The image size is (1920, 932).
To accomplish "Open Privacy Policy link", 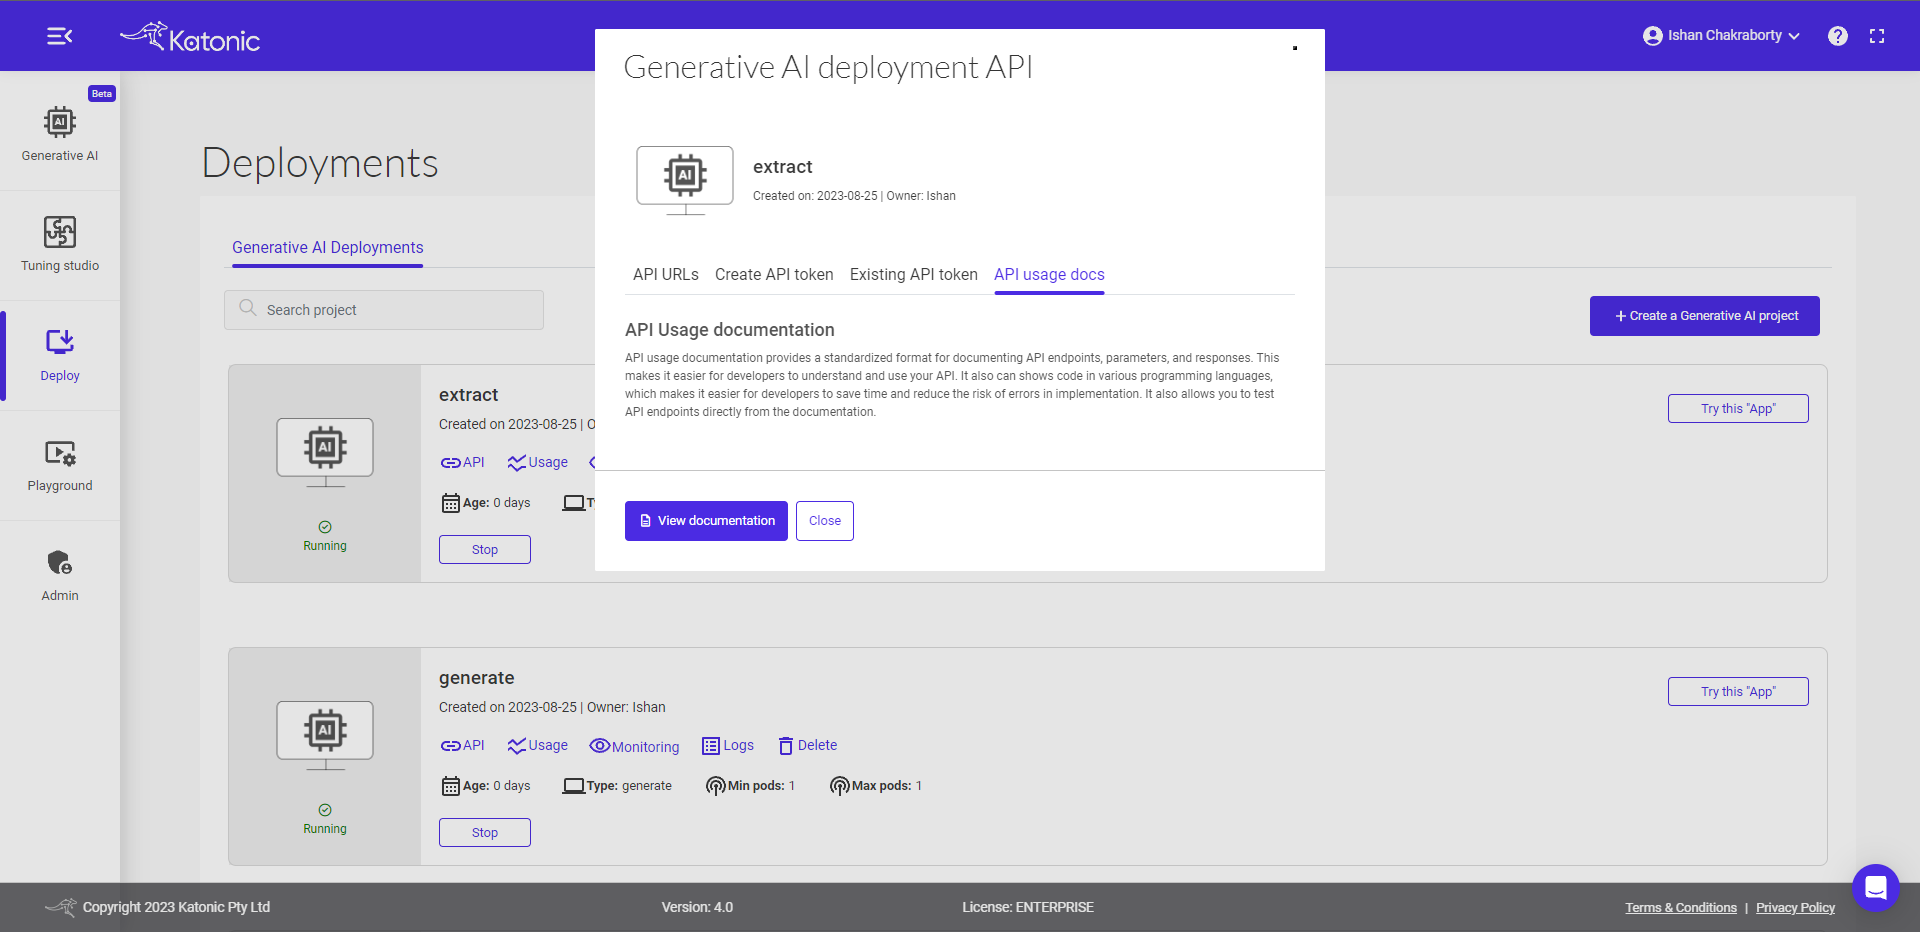I will coord(1795,908).
